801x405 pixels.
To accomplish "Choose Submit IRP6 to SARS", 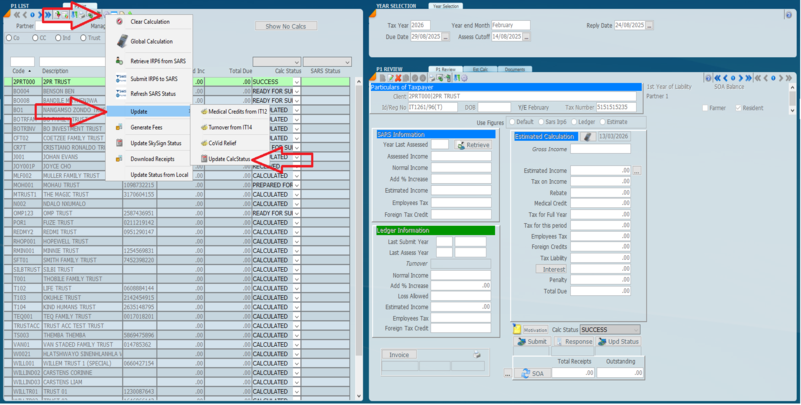I will click(119, 78).
